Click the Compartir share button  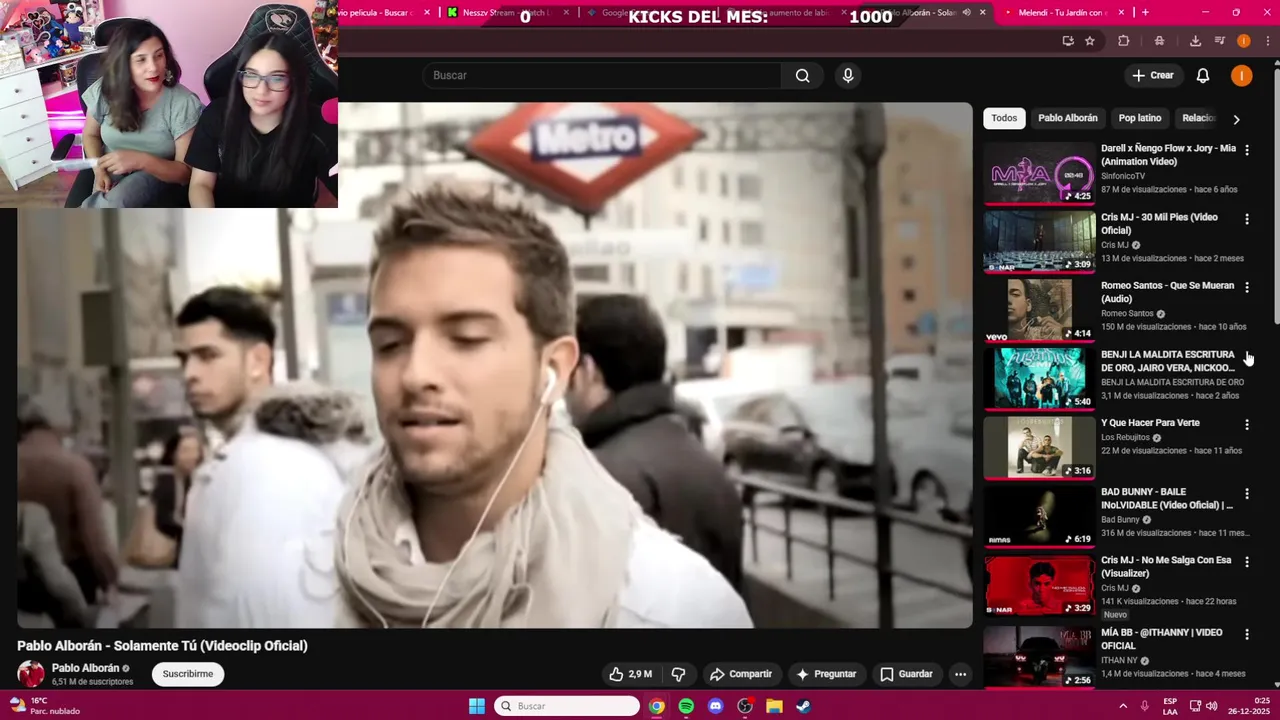[741, 674]
